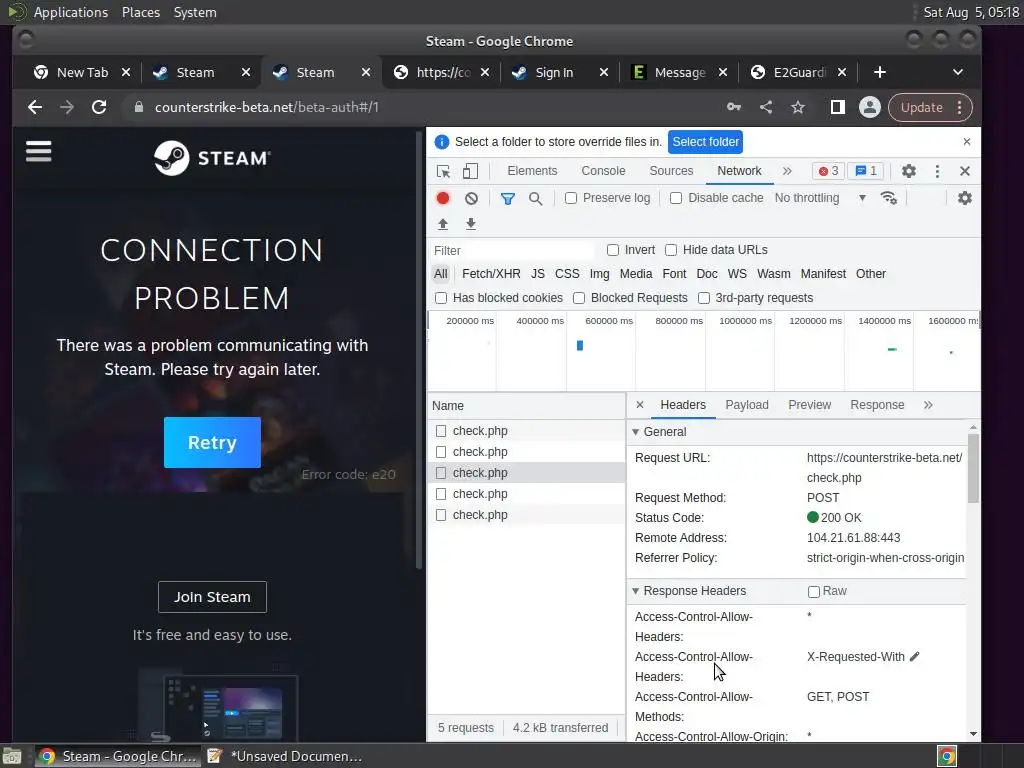Image resolution: width=1024 pixels, height=768 pixels.
Task: Click the red errors count badge
Action: [x=828, y=171]
